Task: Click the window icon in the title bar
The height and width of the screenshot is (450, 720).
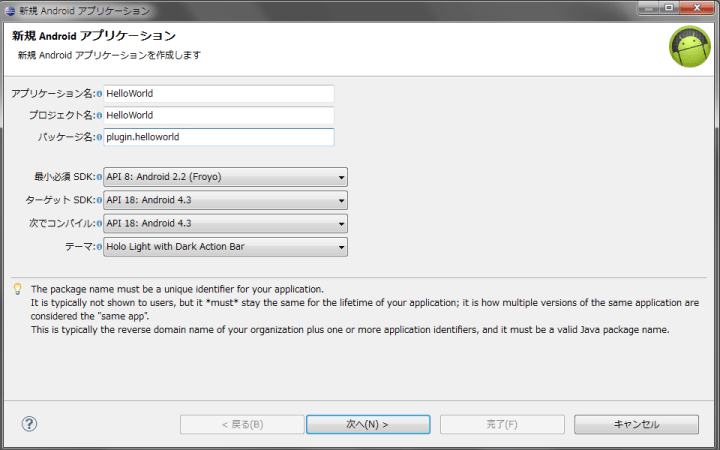Action: coord(10,10)
